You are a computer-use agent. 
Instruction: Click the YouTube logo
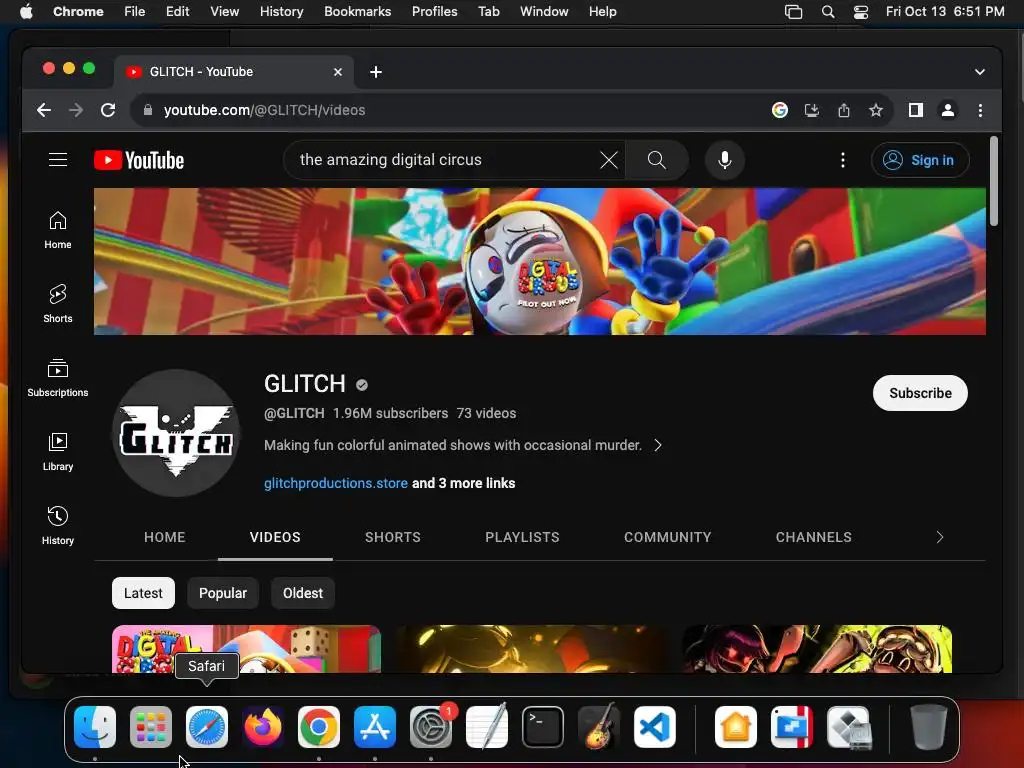tap(139, 160)
